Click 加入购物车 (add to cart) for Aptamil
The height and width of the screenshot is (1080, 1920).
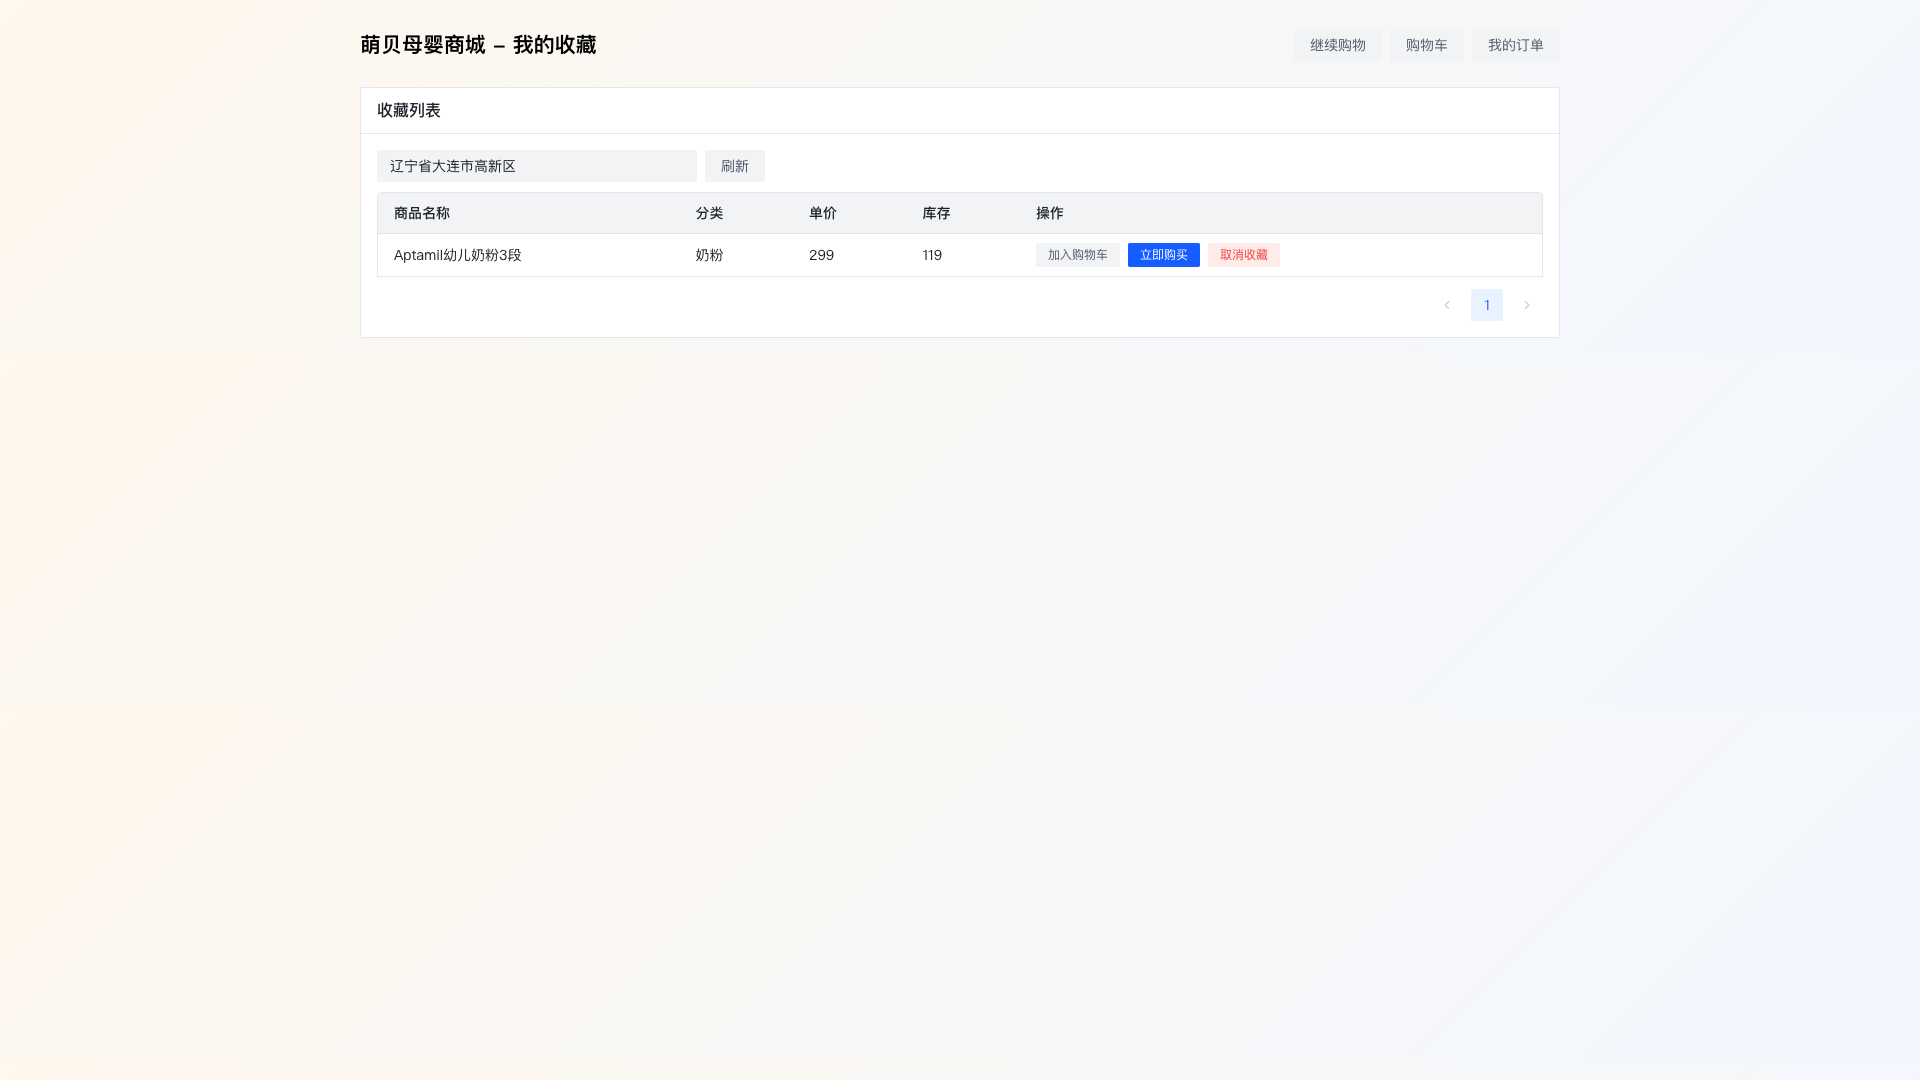tap(1077, 255)
